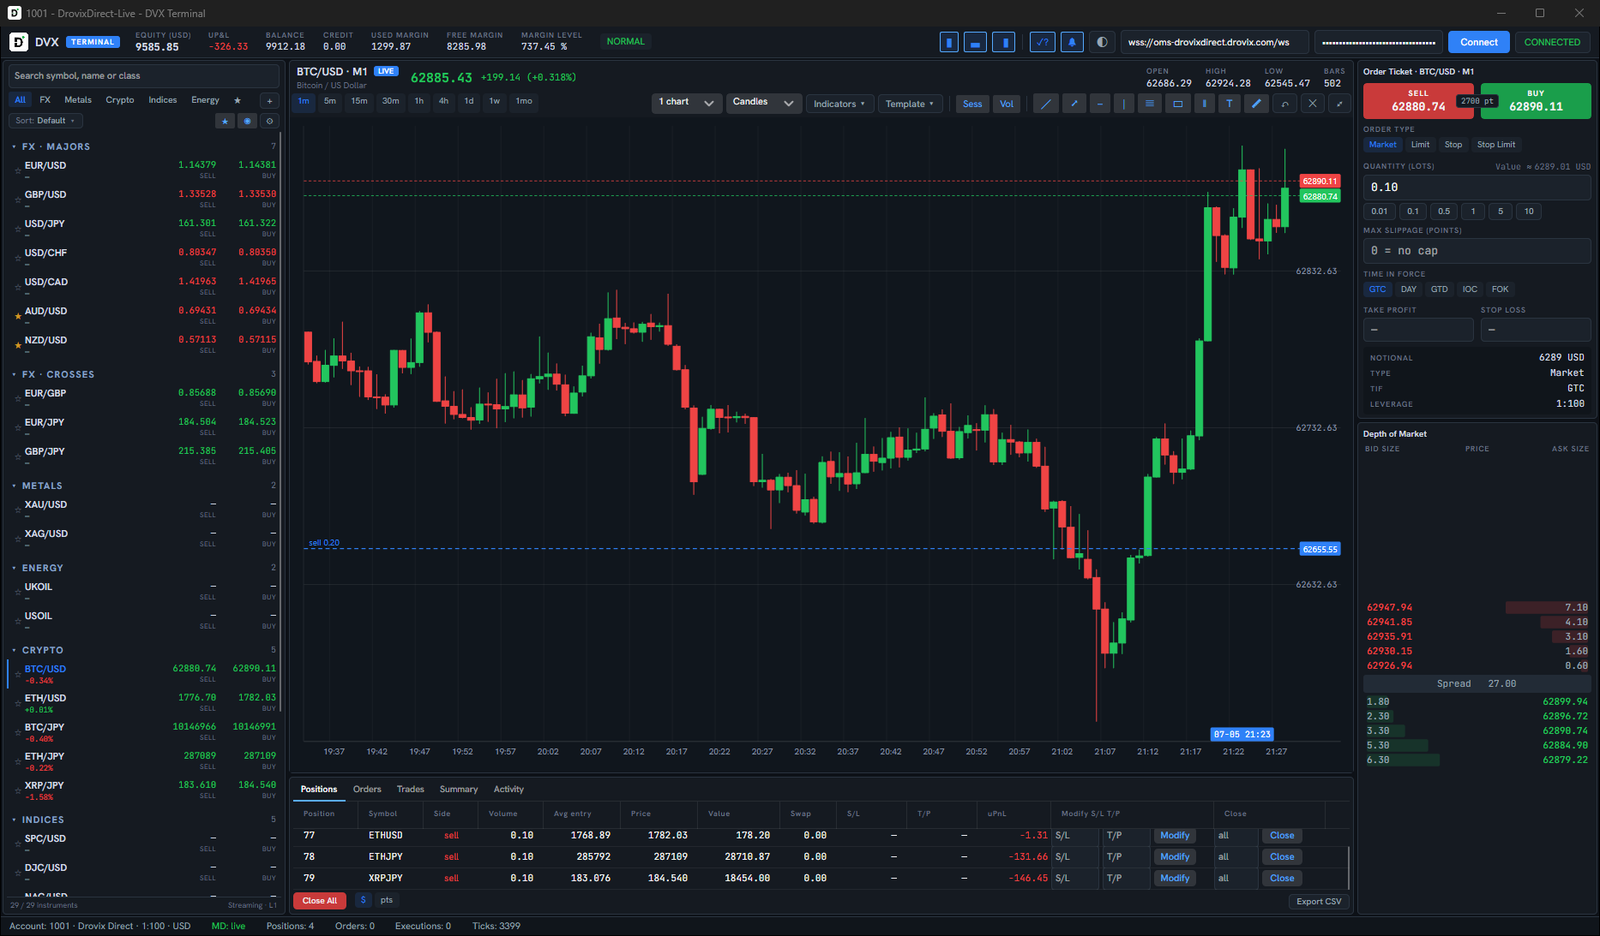
Task: Show favorites with the white star tab
Action: tap(237, 100)
